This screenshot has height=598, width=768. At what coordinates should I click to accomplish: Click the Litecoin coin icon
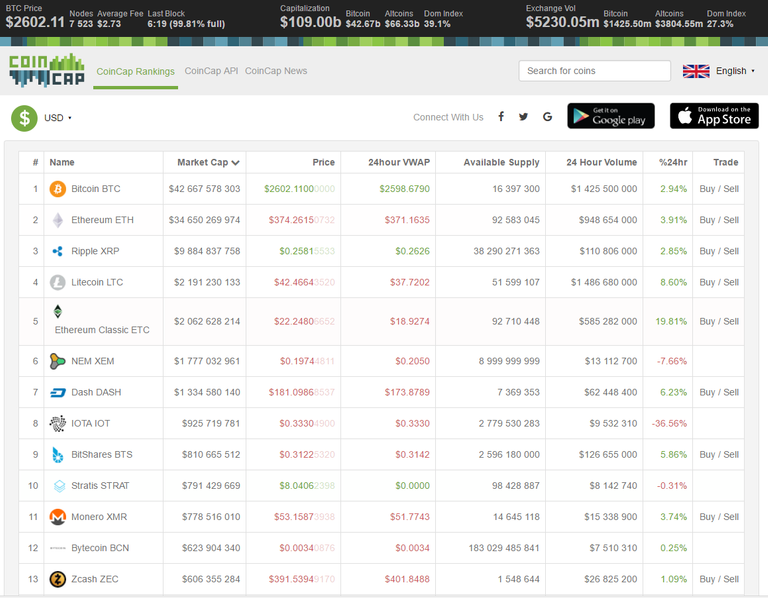[58, 282]
